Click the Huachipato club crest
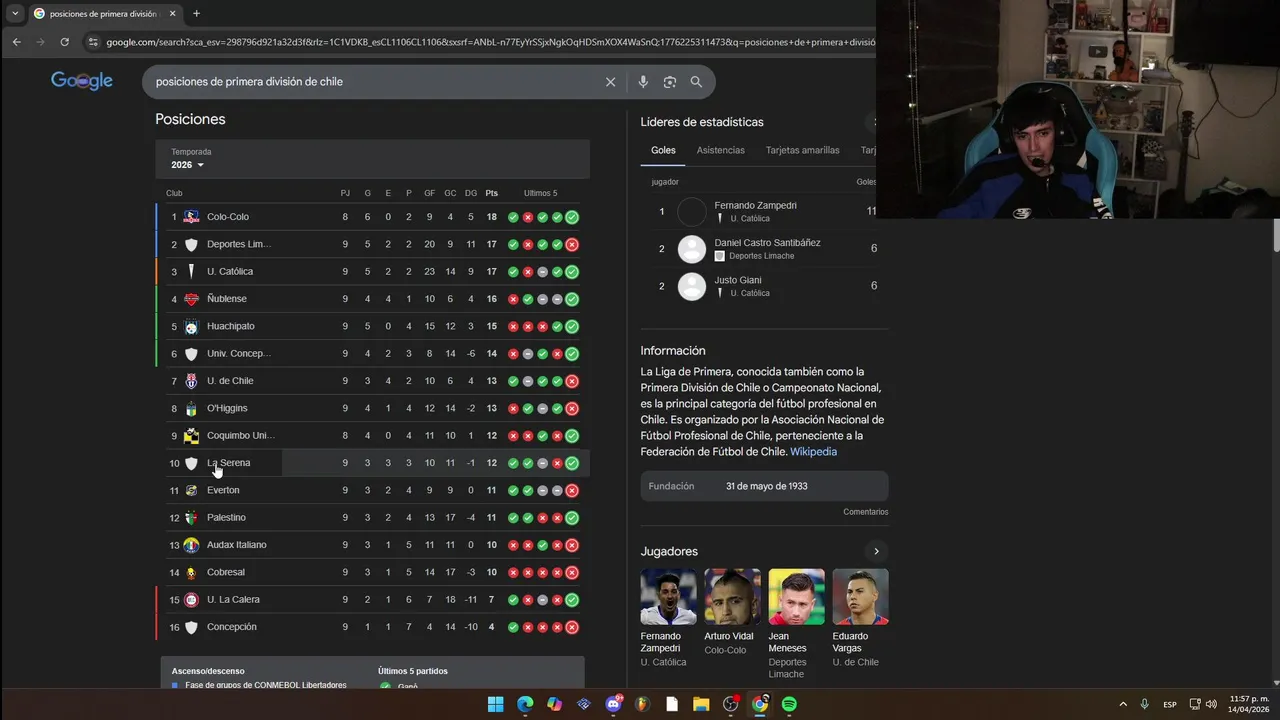 point(191,326)
